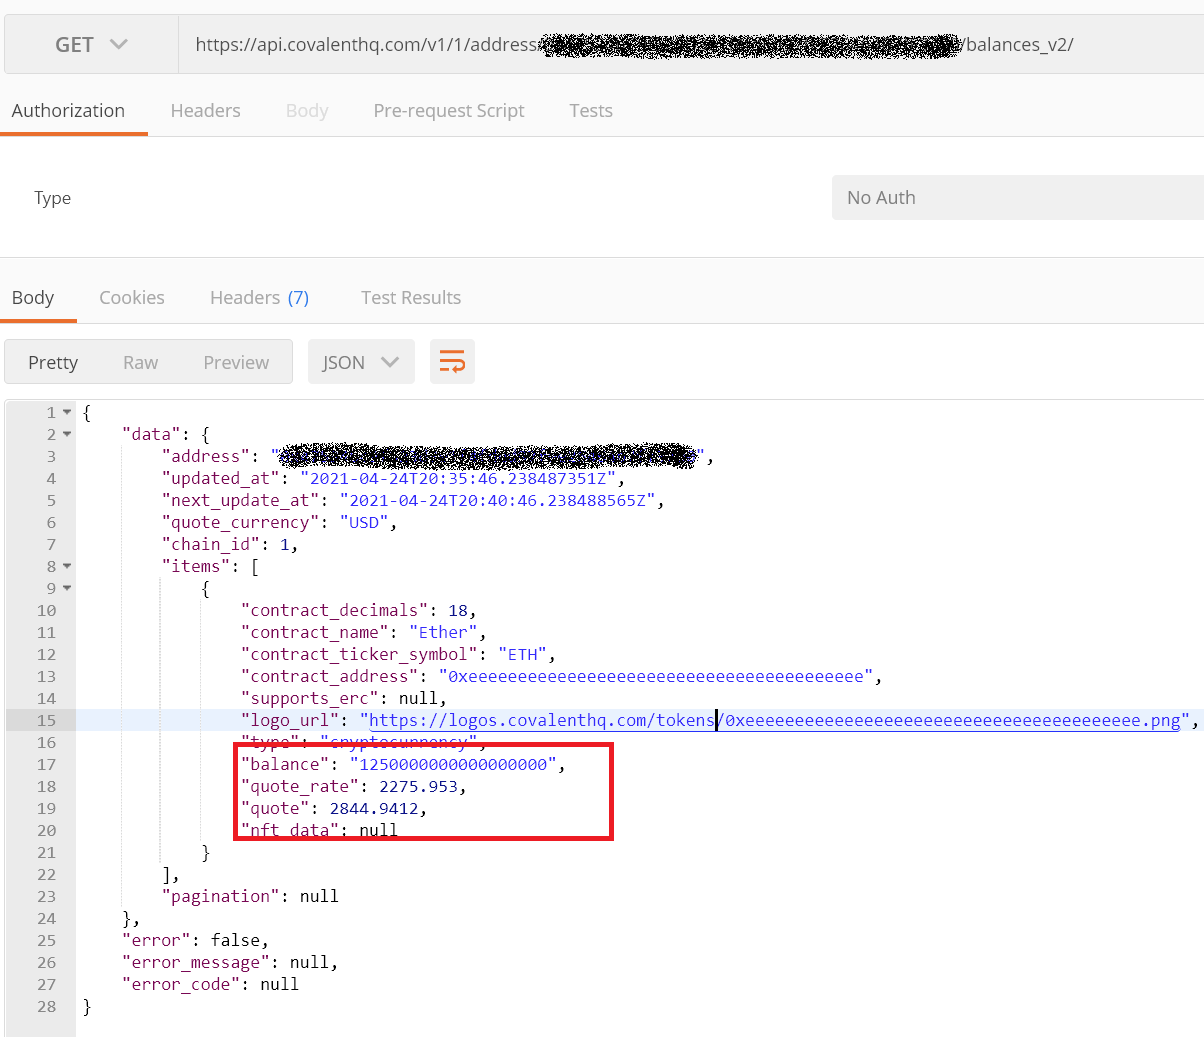The width and height of the screenshot is (1204, 1037).
Task: Toggle the wrap lines icon
Action: pyautogui.click(x=452, y=362)
